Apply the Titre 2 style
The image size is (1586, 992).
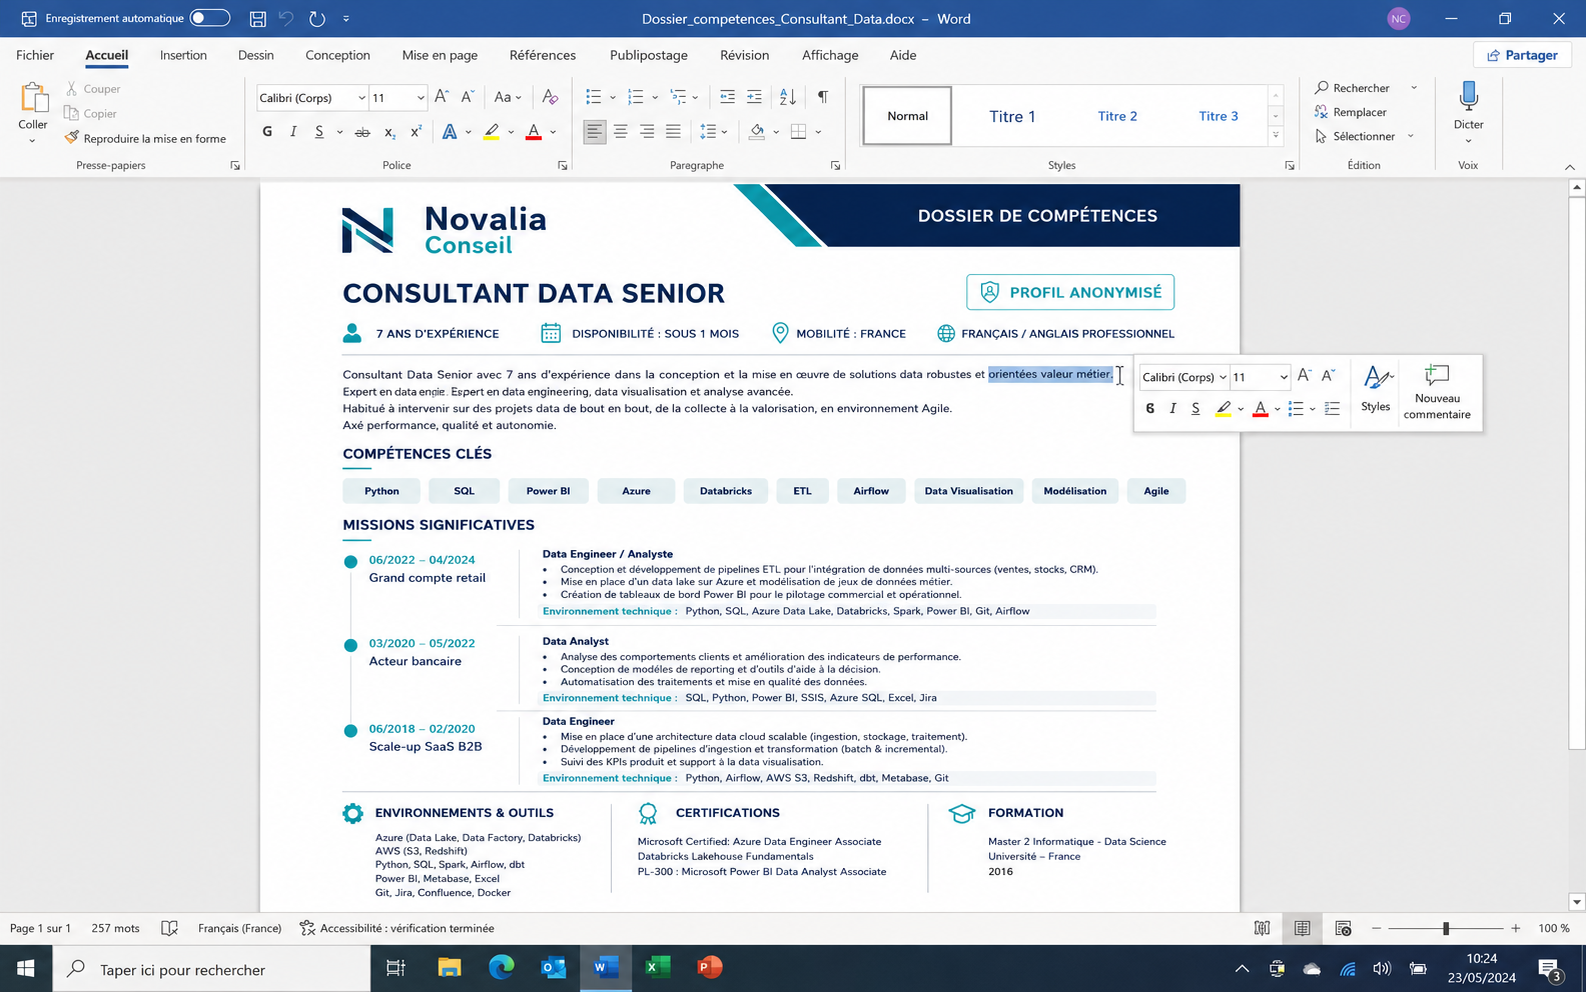1117,116
